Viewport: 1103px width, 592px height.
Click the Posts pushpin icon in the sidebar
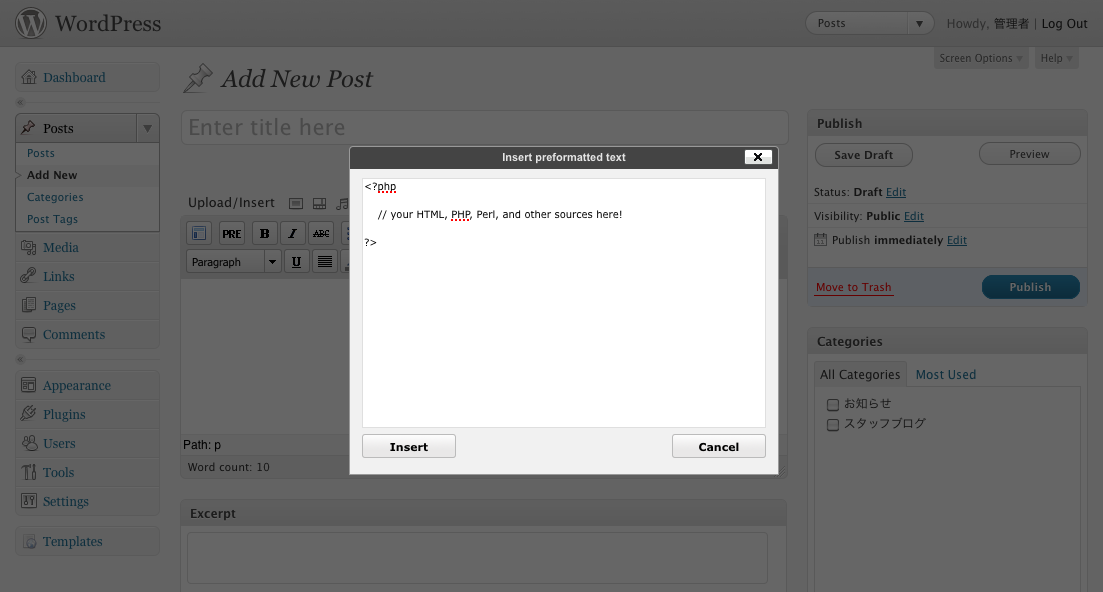pos(28,128)
